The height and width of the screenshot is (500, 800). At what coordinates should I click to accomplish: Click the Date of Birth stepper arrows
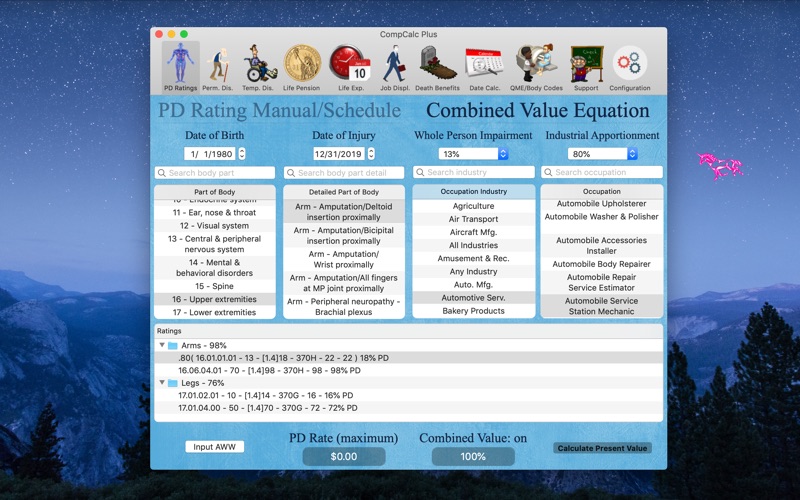[242, 154]
